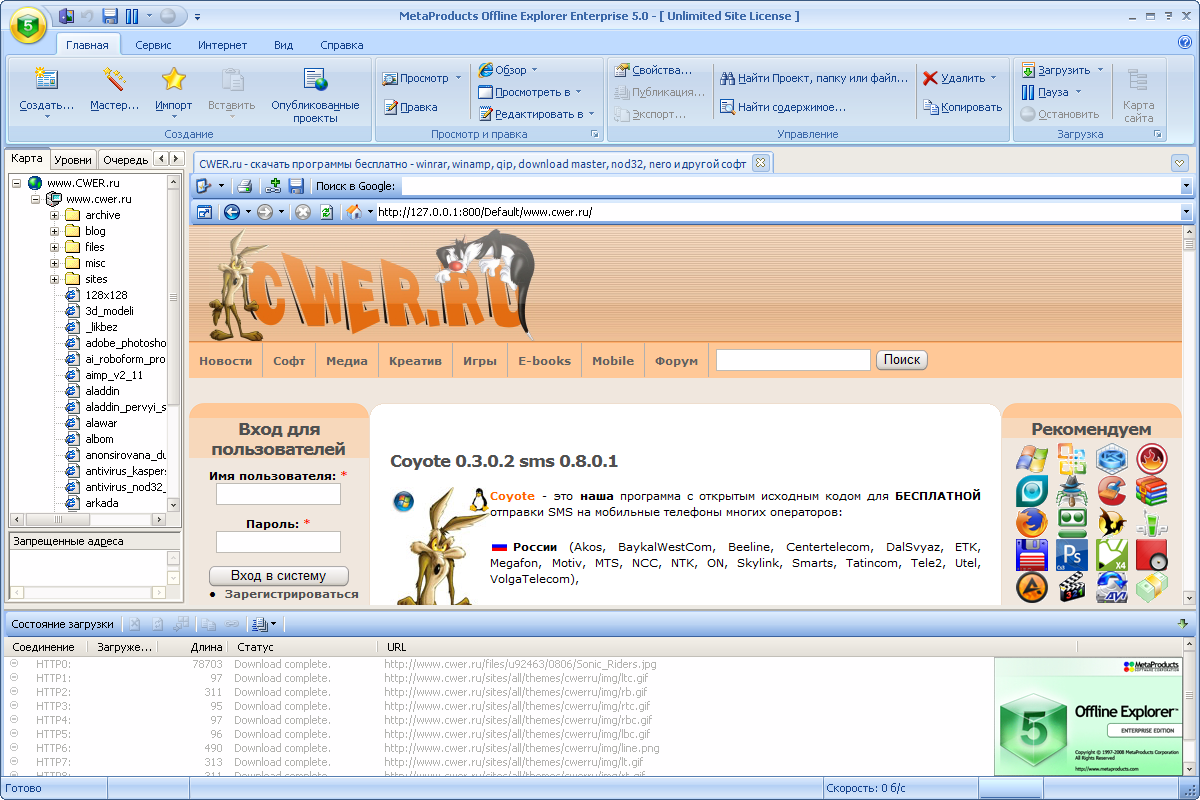Click the Карта сайта icon
The image size is (1200, 800).
click(x=1137, y=81)
